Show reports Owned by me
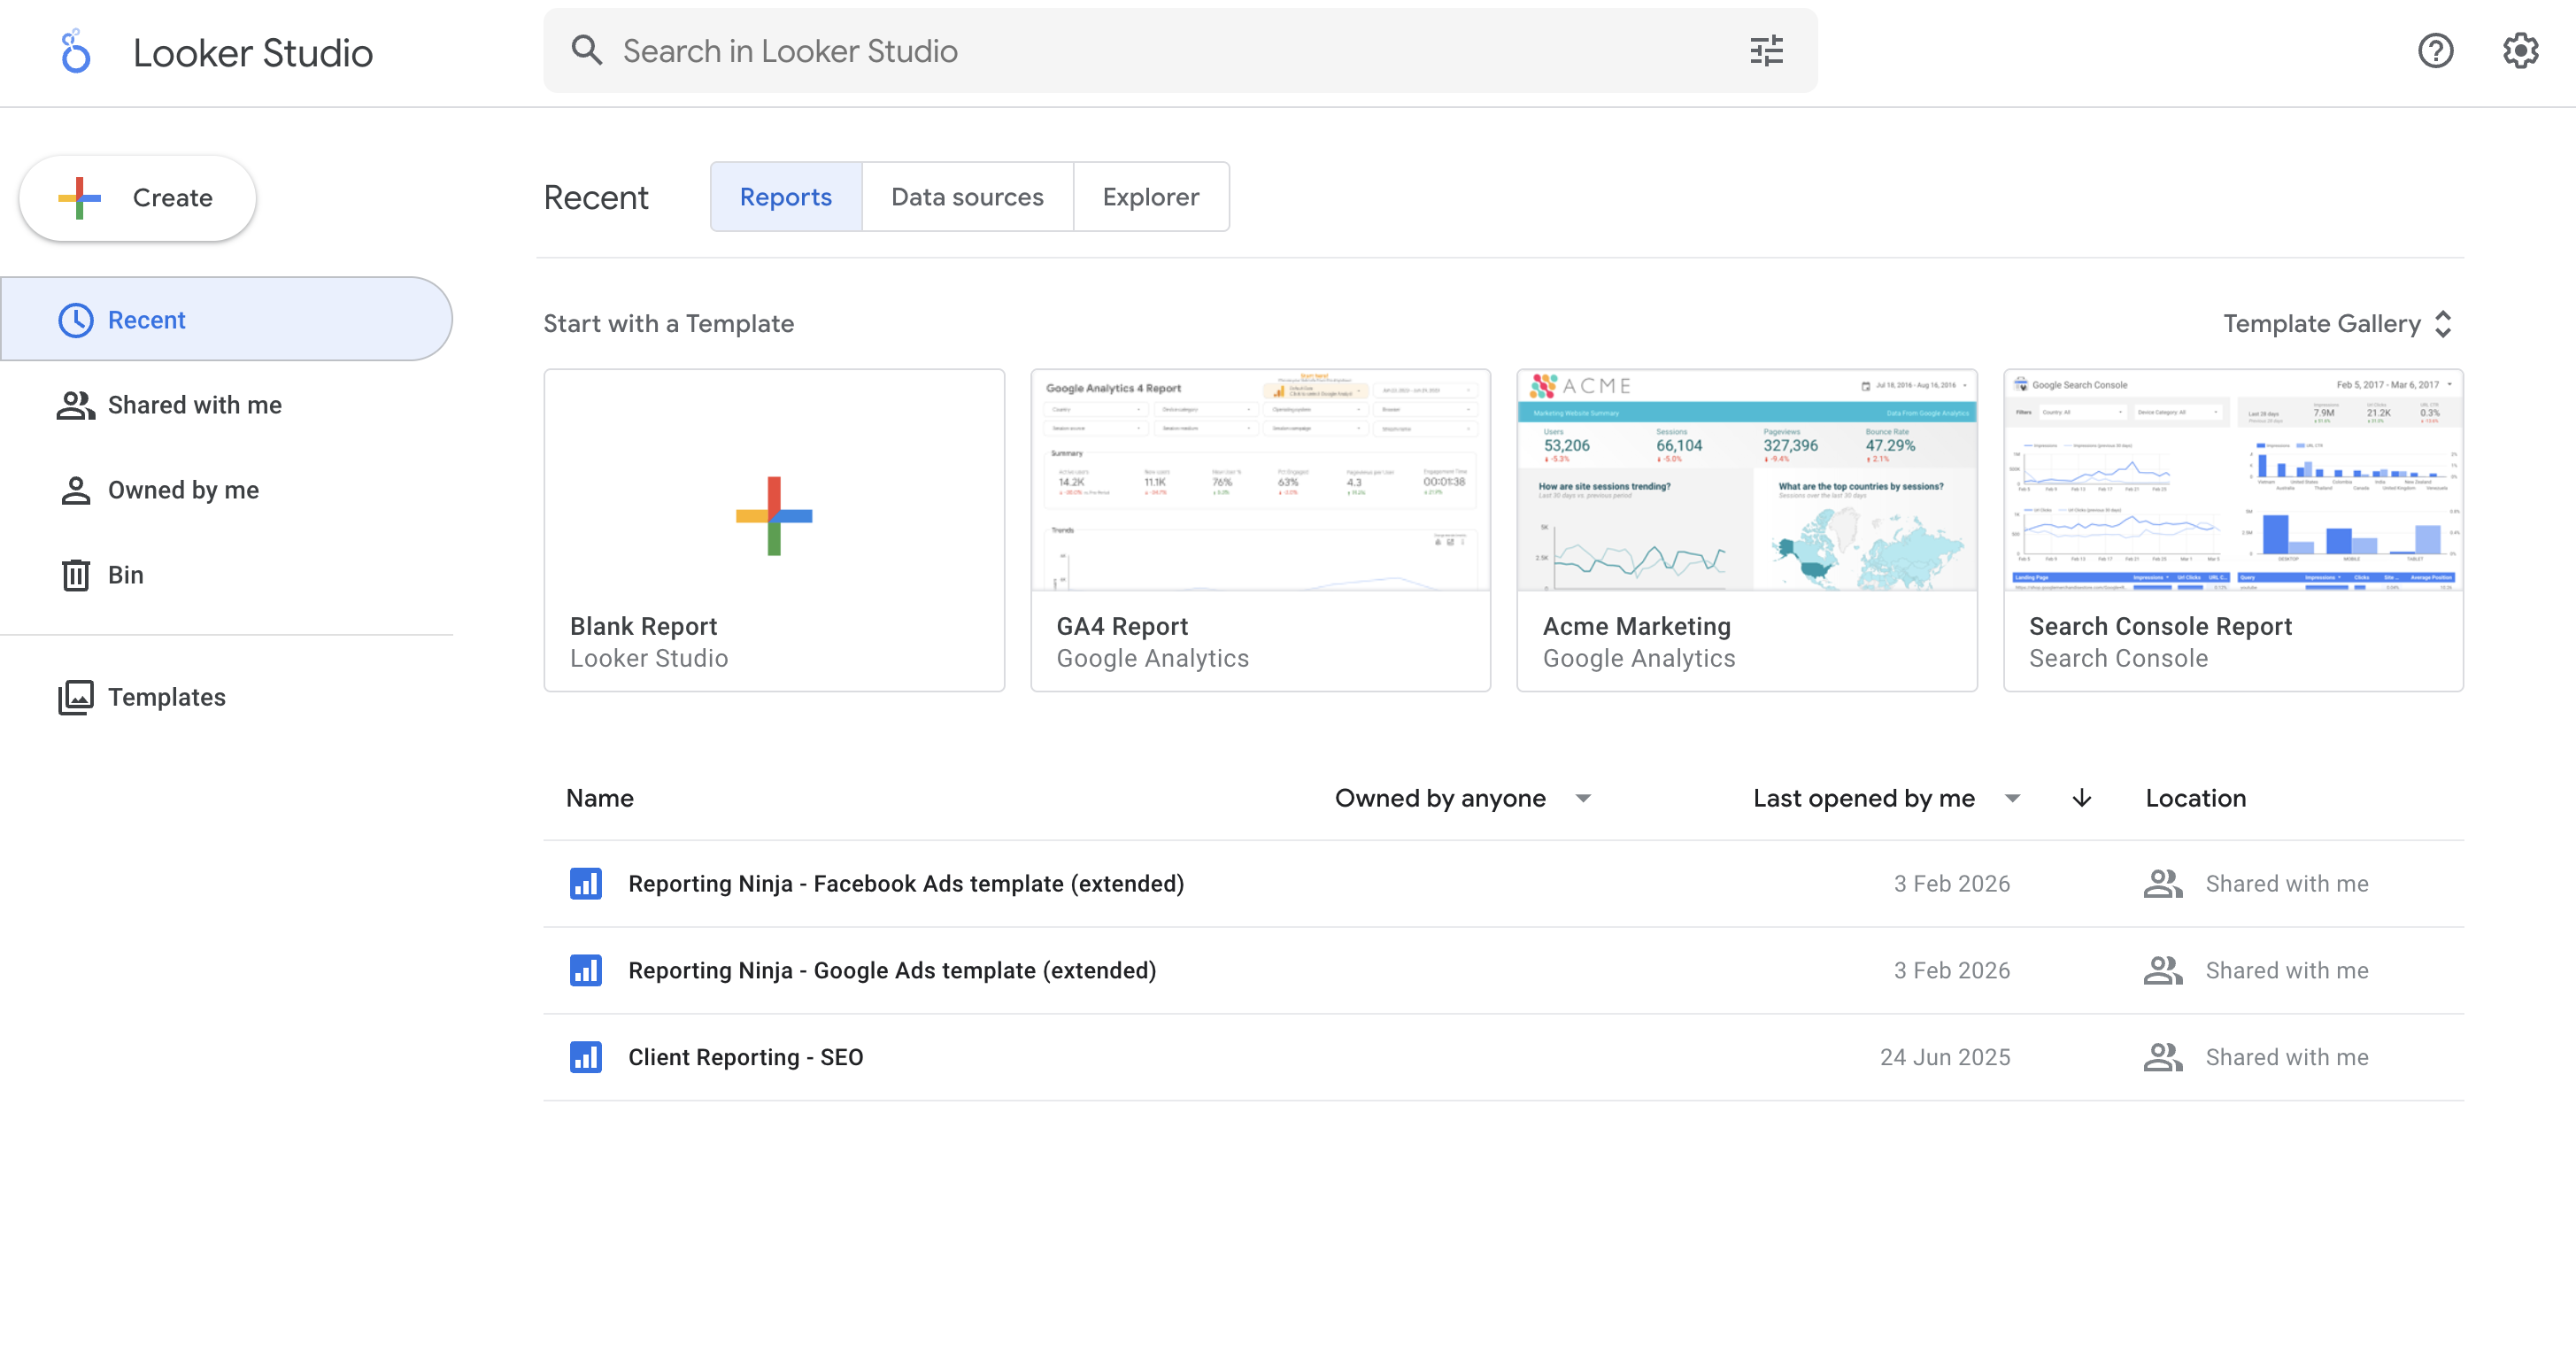The width and height of the screenshot is (2576, 1360). [x=183, y=490]
